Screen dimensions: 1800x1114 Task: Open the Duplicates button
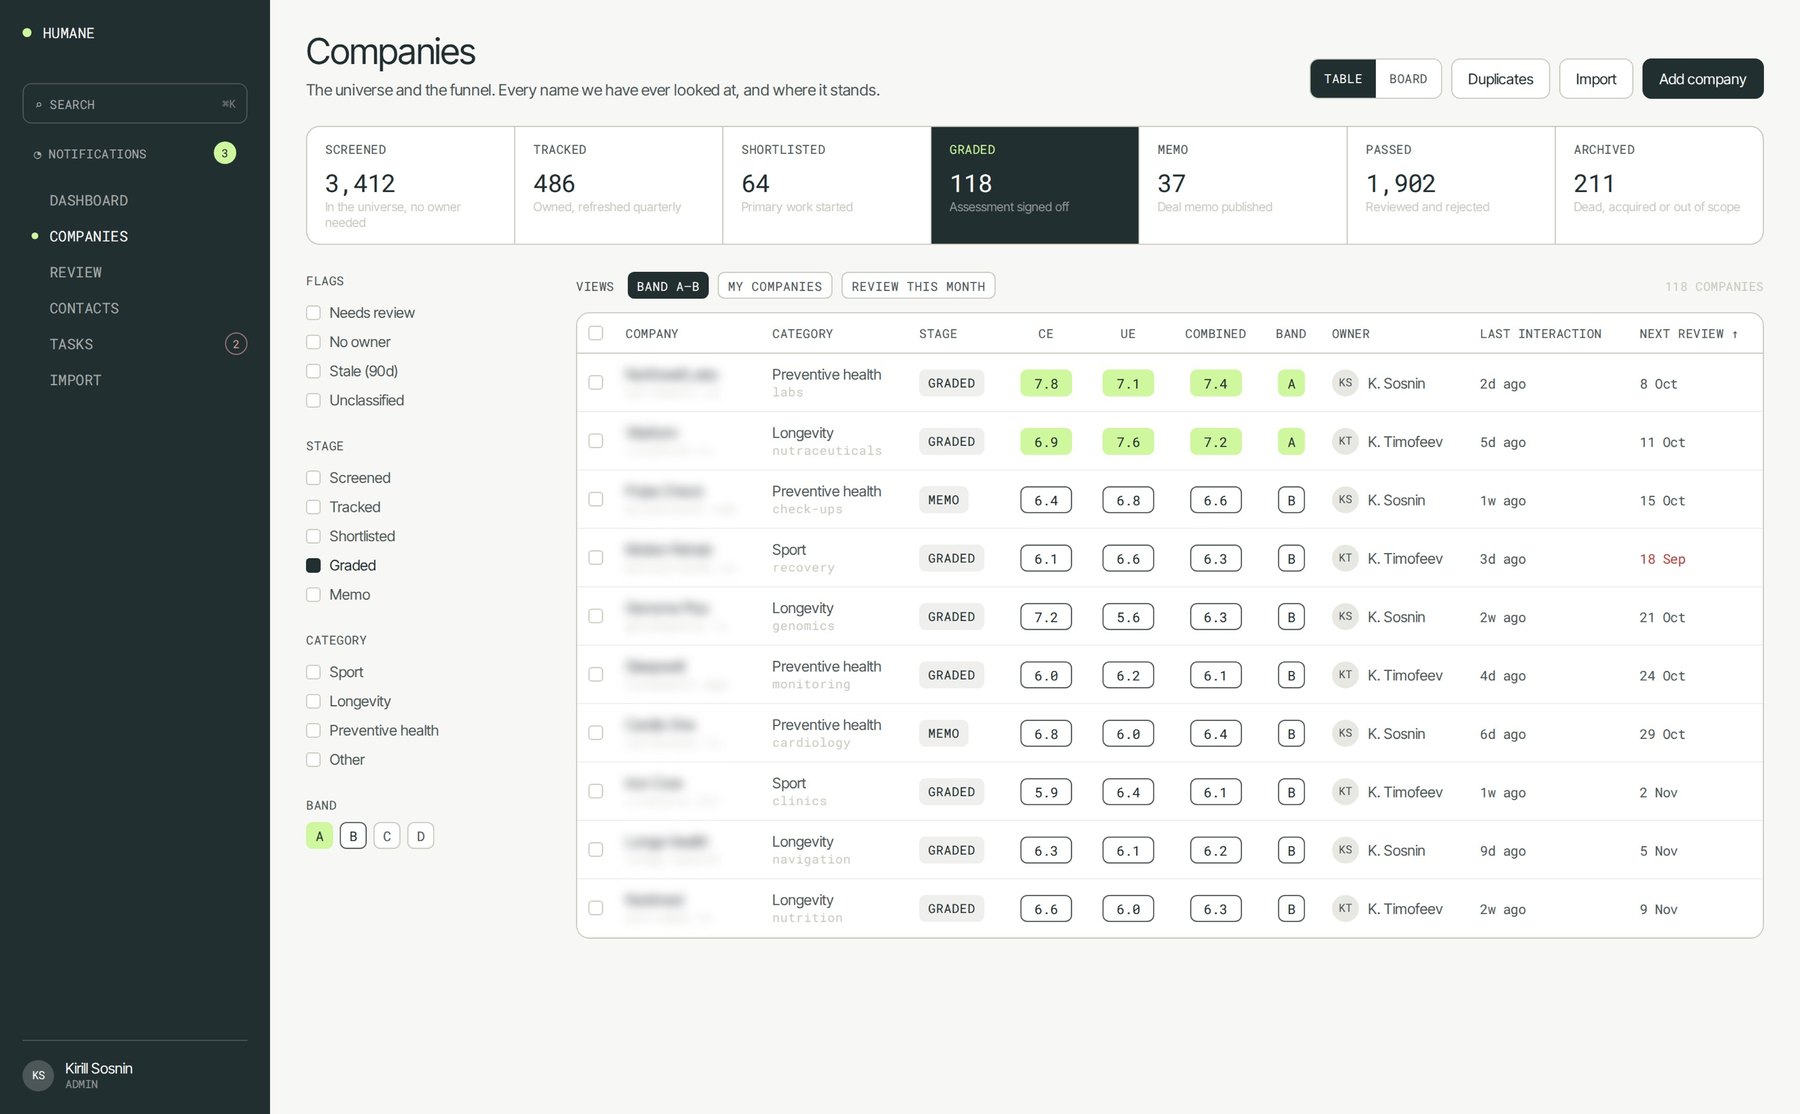1500,79
